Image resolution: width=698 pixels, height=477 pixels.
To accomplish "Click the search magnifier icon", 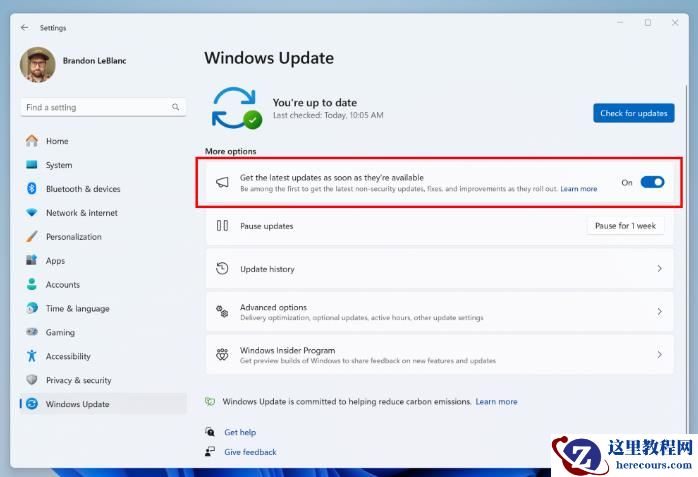I will click(175, 107).
